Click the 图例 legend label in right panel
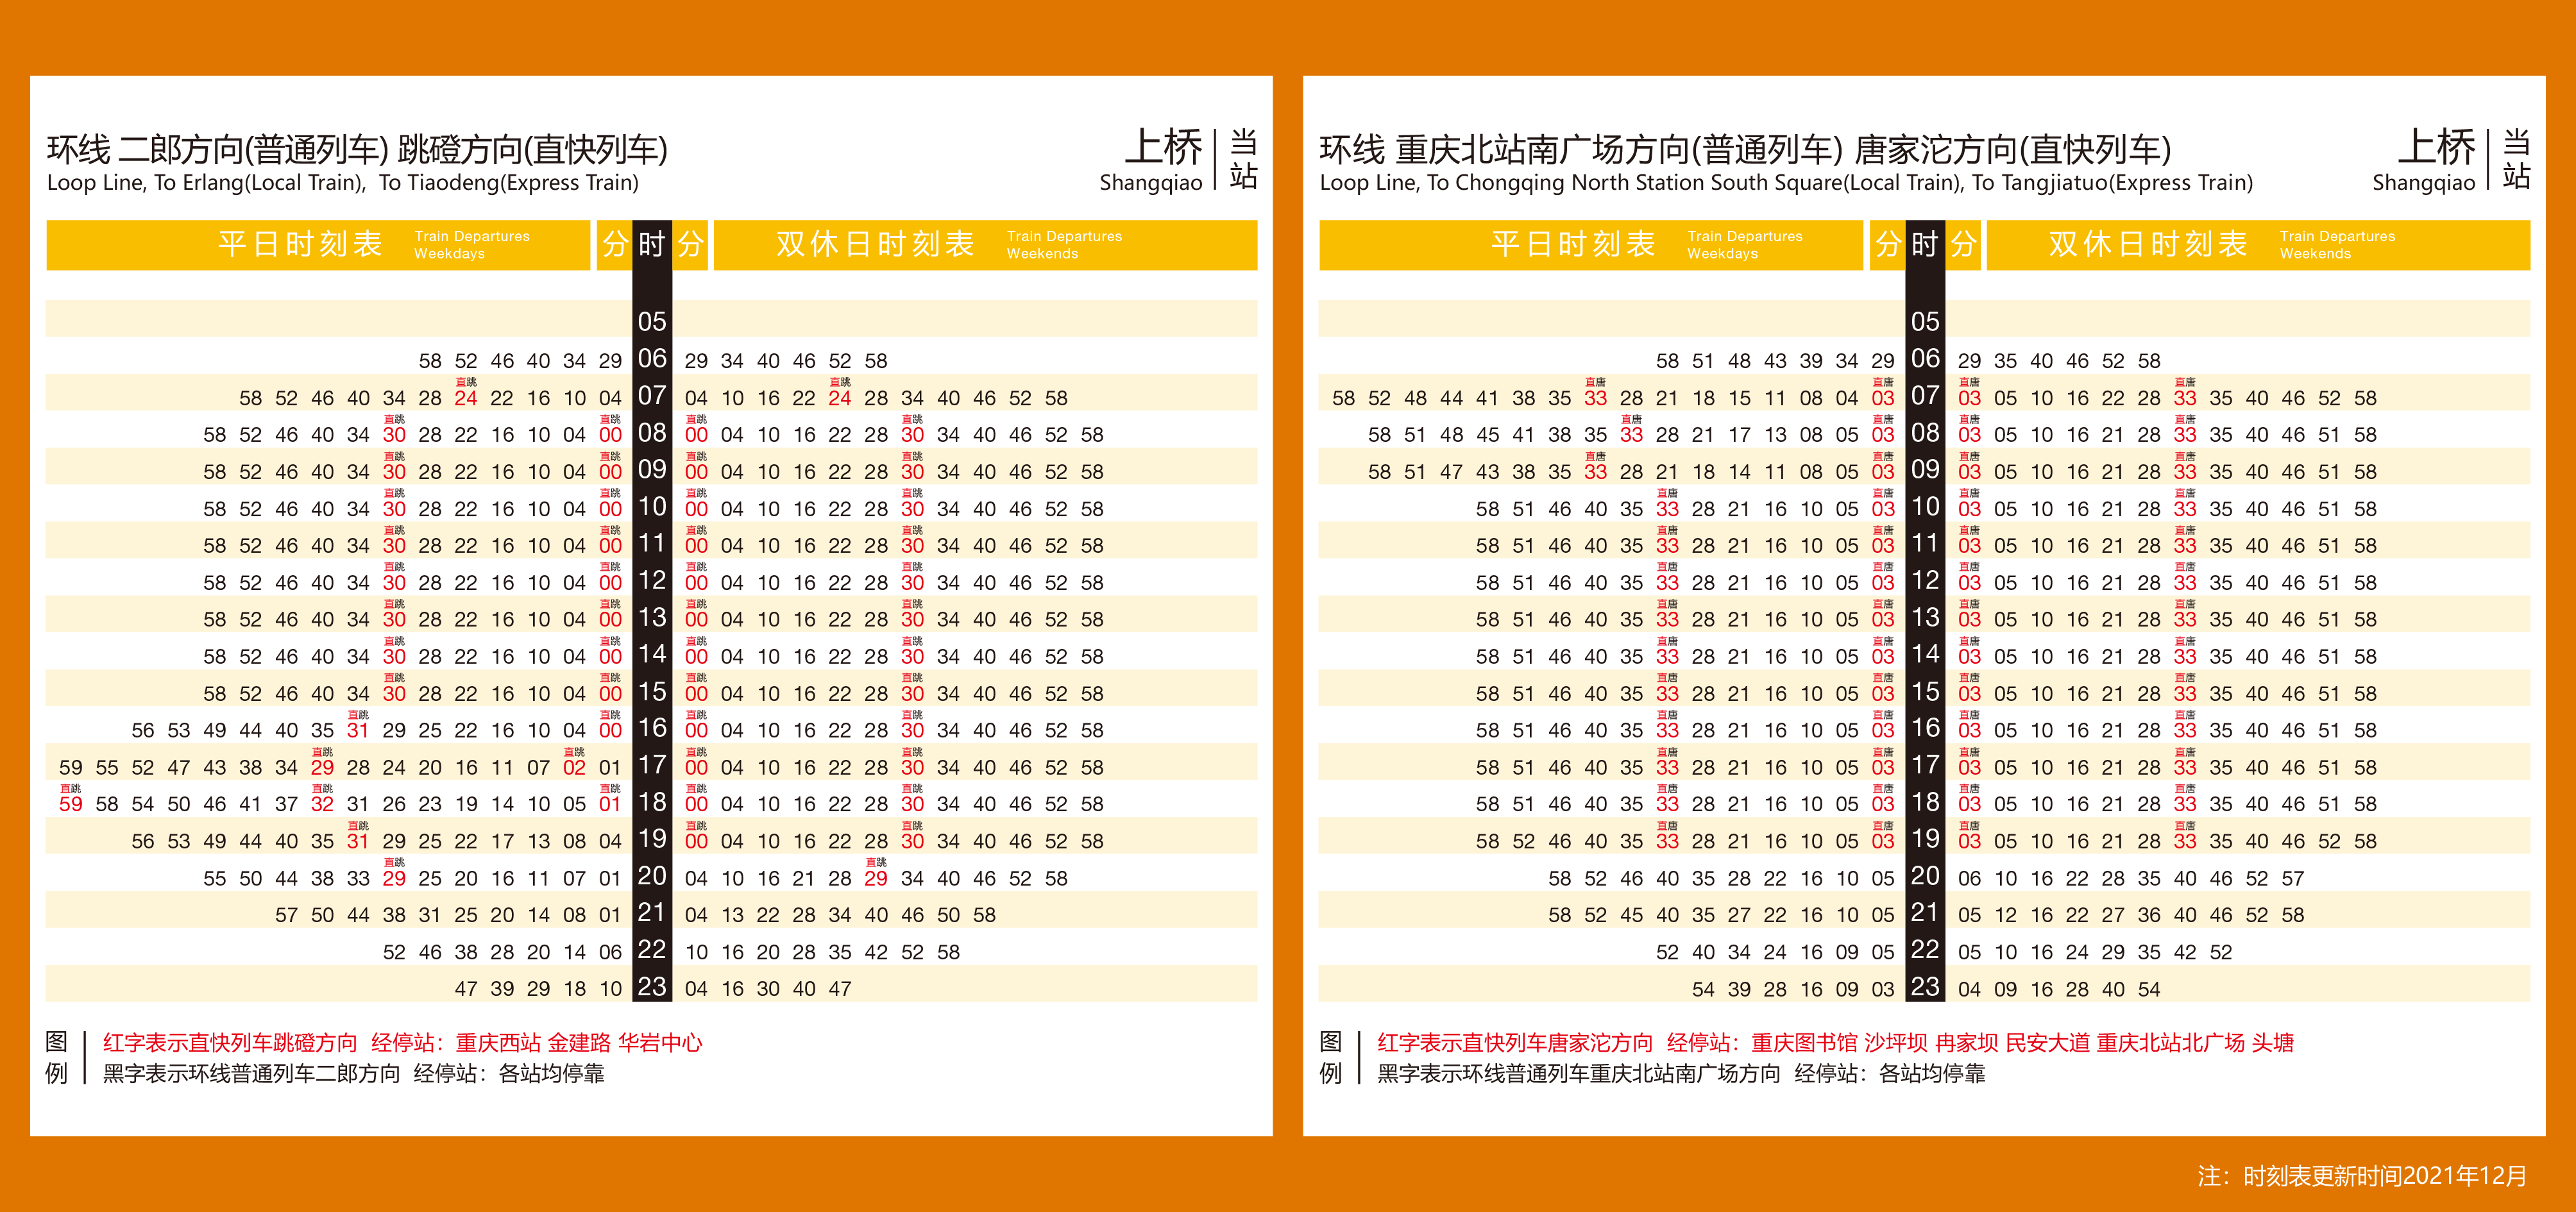The height and width of the screenshot is (1212, 2576). 1330,1058
